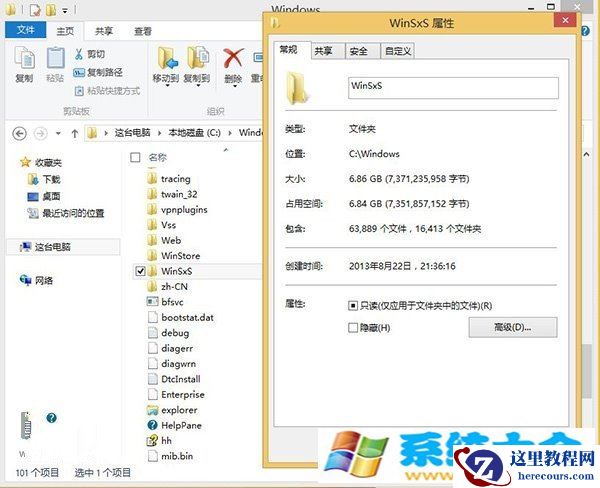This screenshot has width=600, height=488.
Task: Click the tracing folder icon
Action: pyautogui.click(x=152, y=178)
